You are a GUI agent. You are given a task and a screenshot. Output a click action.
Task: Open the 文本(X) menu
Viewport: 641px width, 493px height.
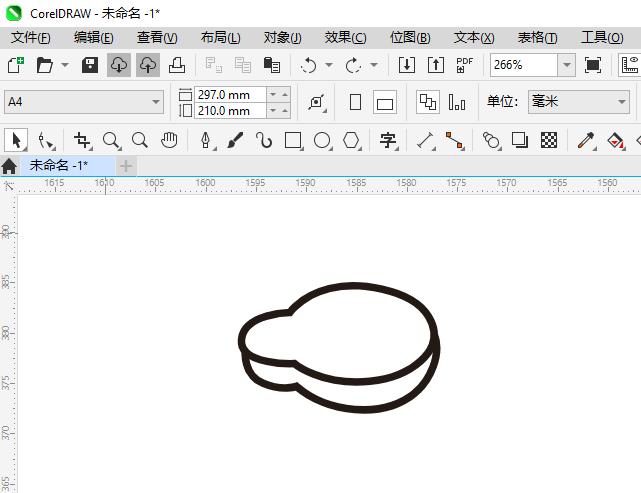(x=474, y=38)
